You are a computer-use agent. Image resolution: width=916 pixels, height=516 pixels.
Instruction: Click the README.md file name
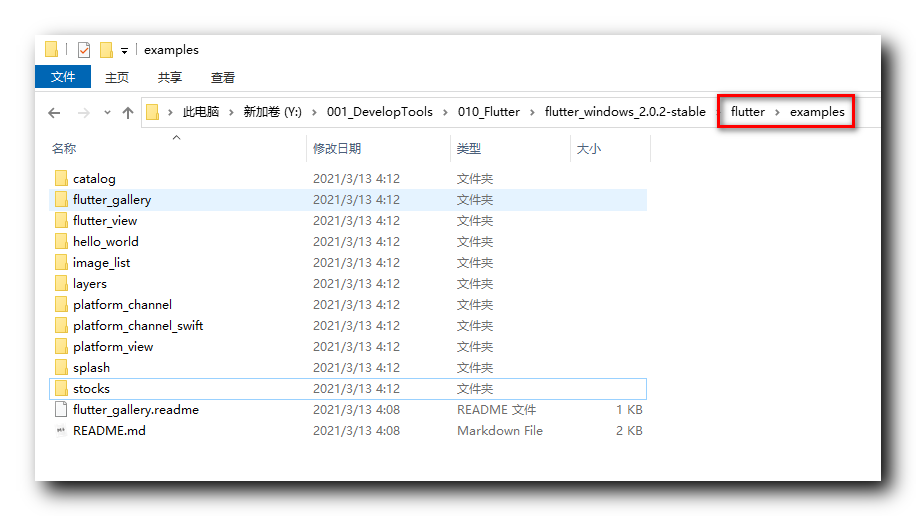(109, 431)
